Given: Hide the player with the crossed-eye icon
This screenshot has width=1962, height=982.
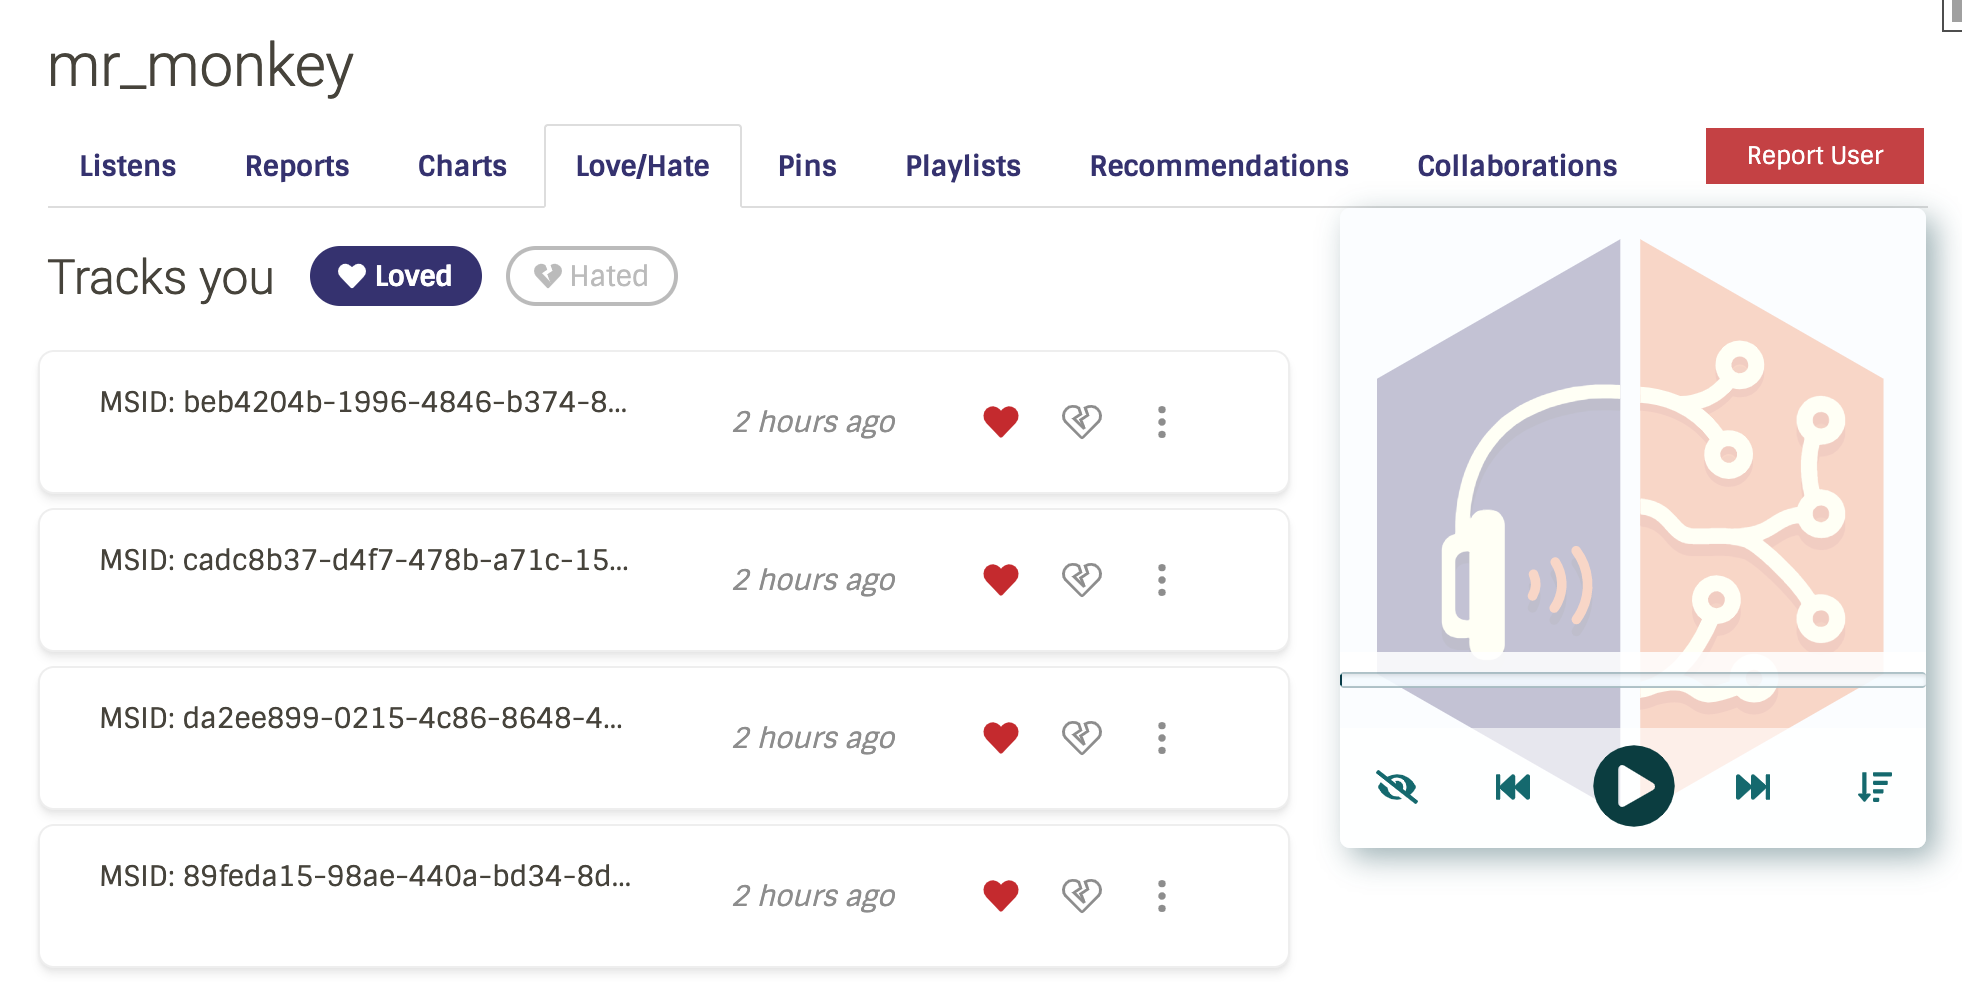Looking at the screenshot, I should tap(1397, 787).
